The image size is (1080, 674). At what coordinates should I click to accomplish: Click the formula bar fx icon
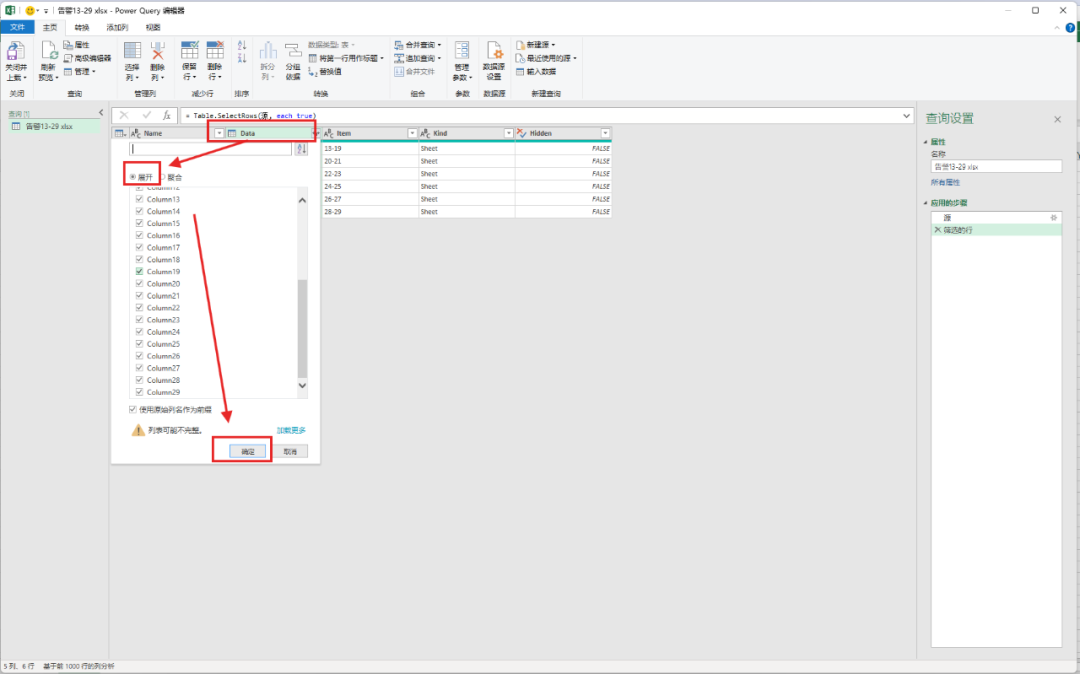[x=167, y=116]
